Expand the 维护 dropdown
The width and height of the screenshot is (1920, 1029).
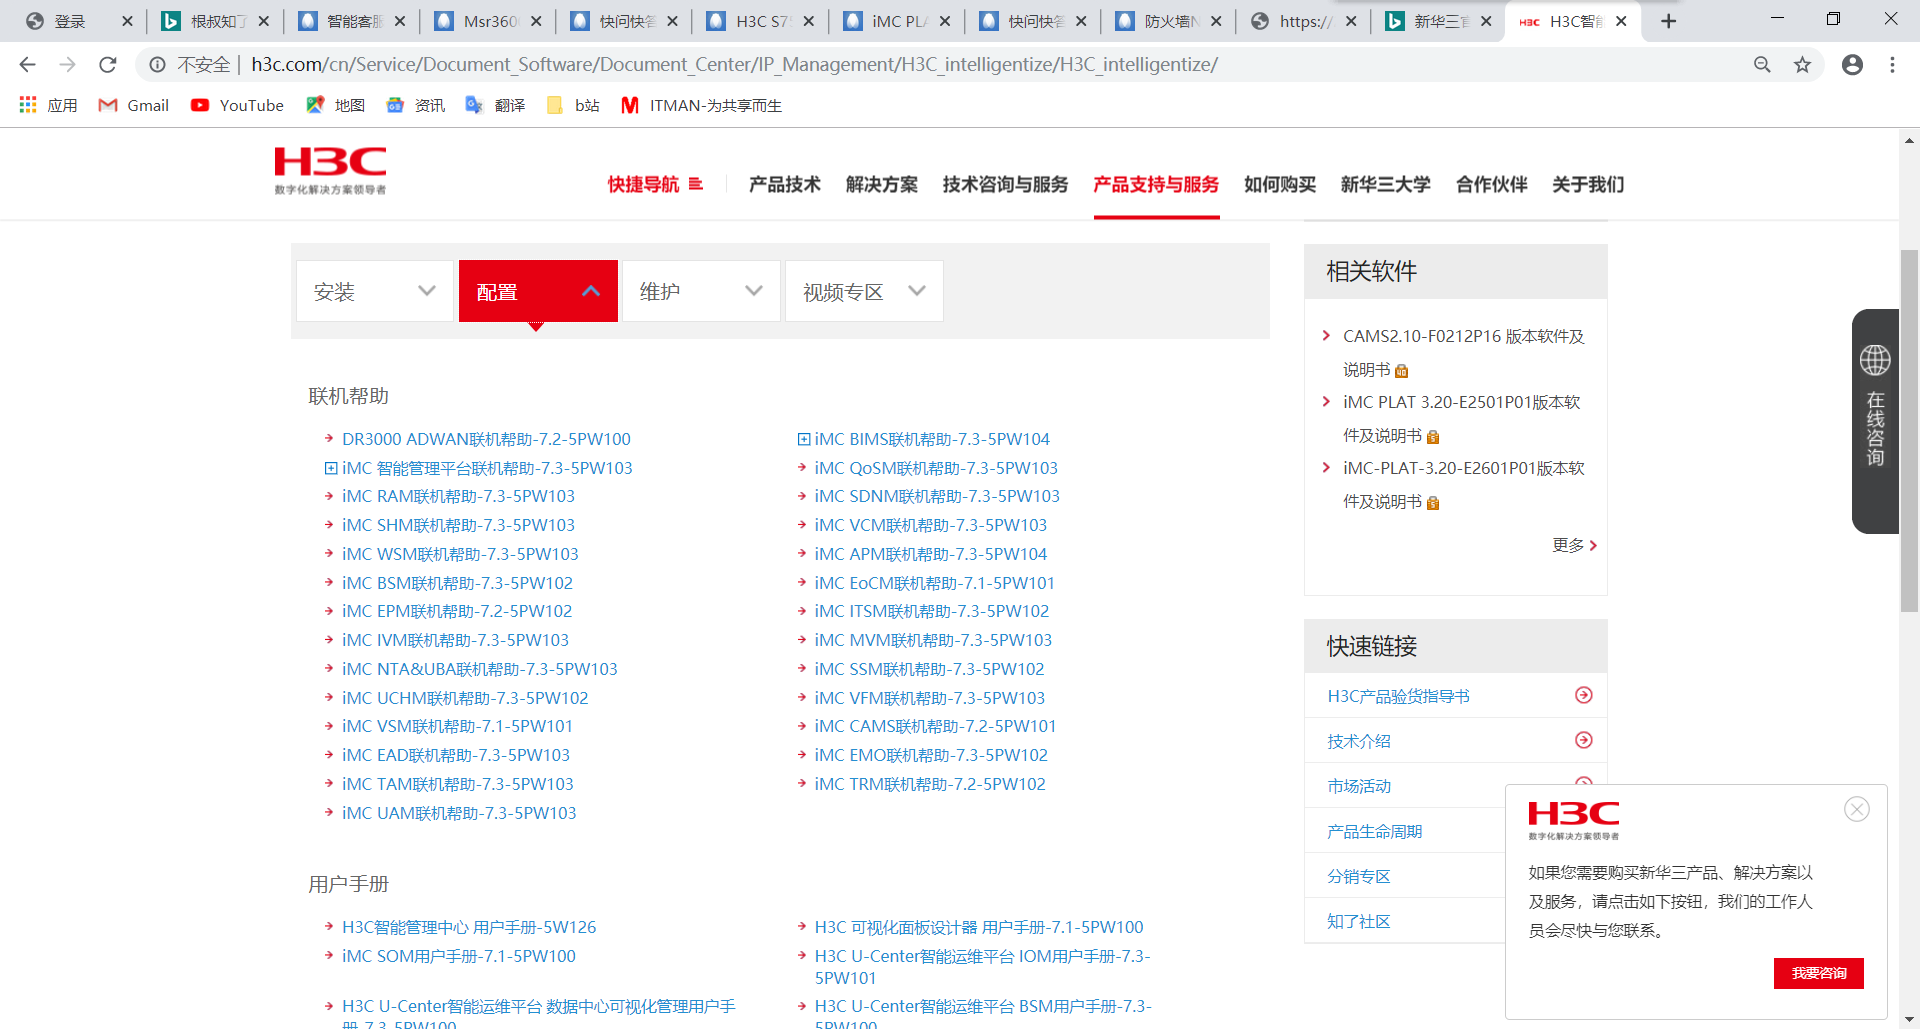pos(701,291)
